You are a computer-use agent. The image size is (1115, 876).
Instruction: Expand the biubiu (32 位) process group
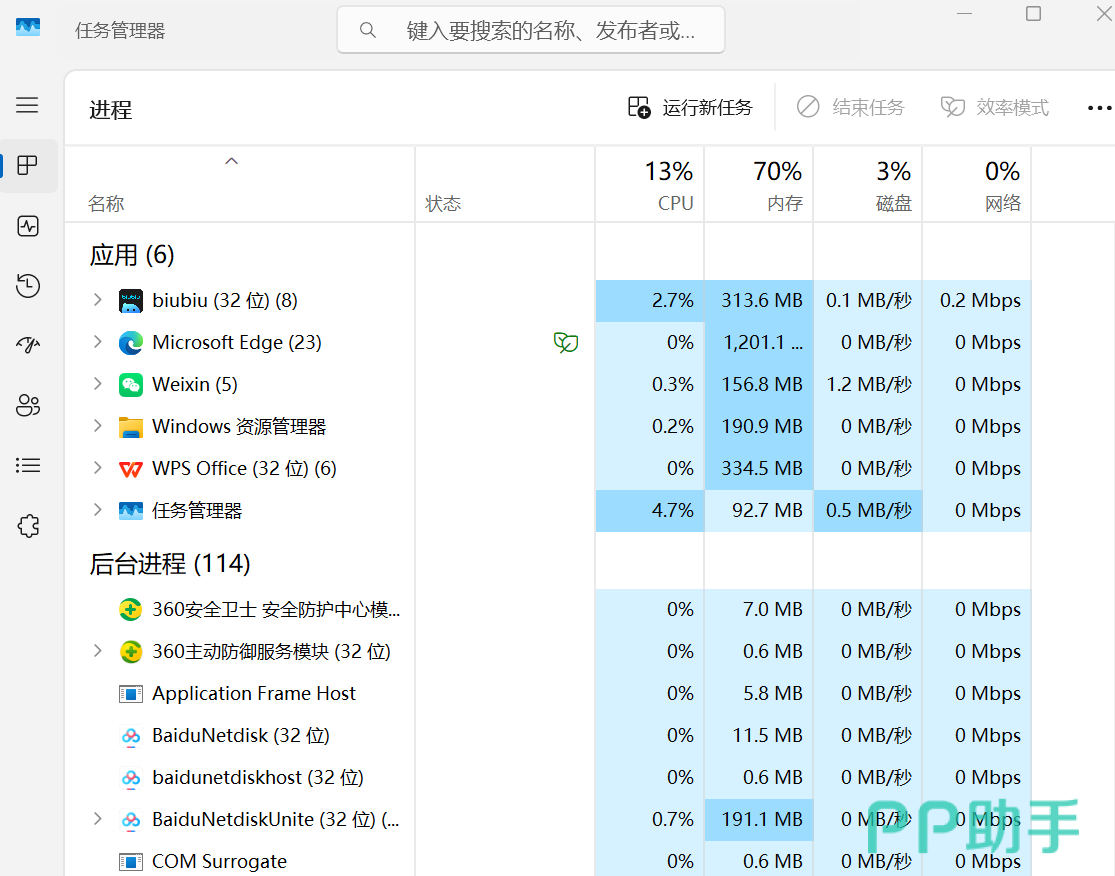tap(97, 300)
